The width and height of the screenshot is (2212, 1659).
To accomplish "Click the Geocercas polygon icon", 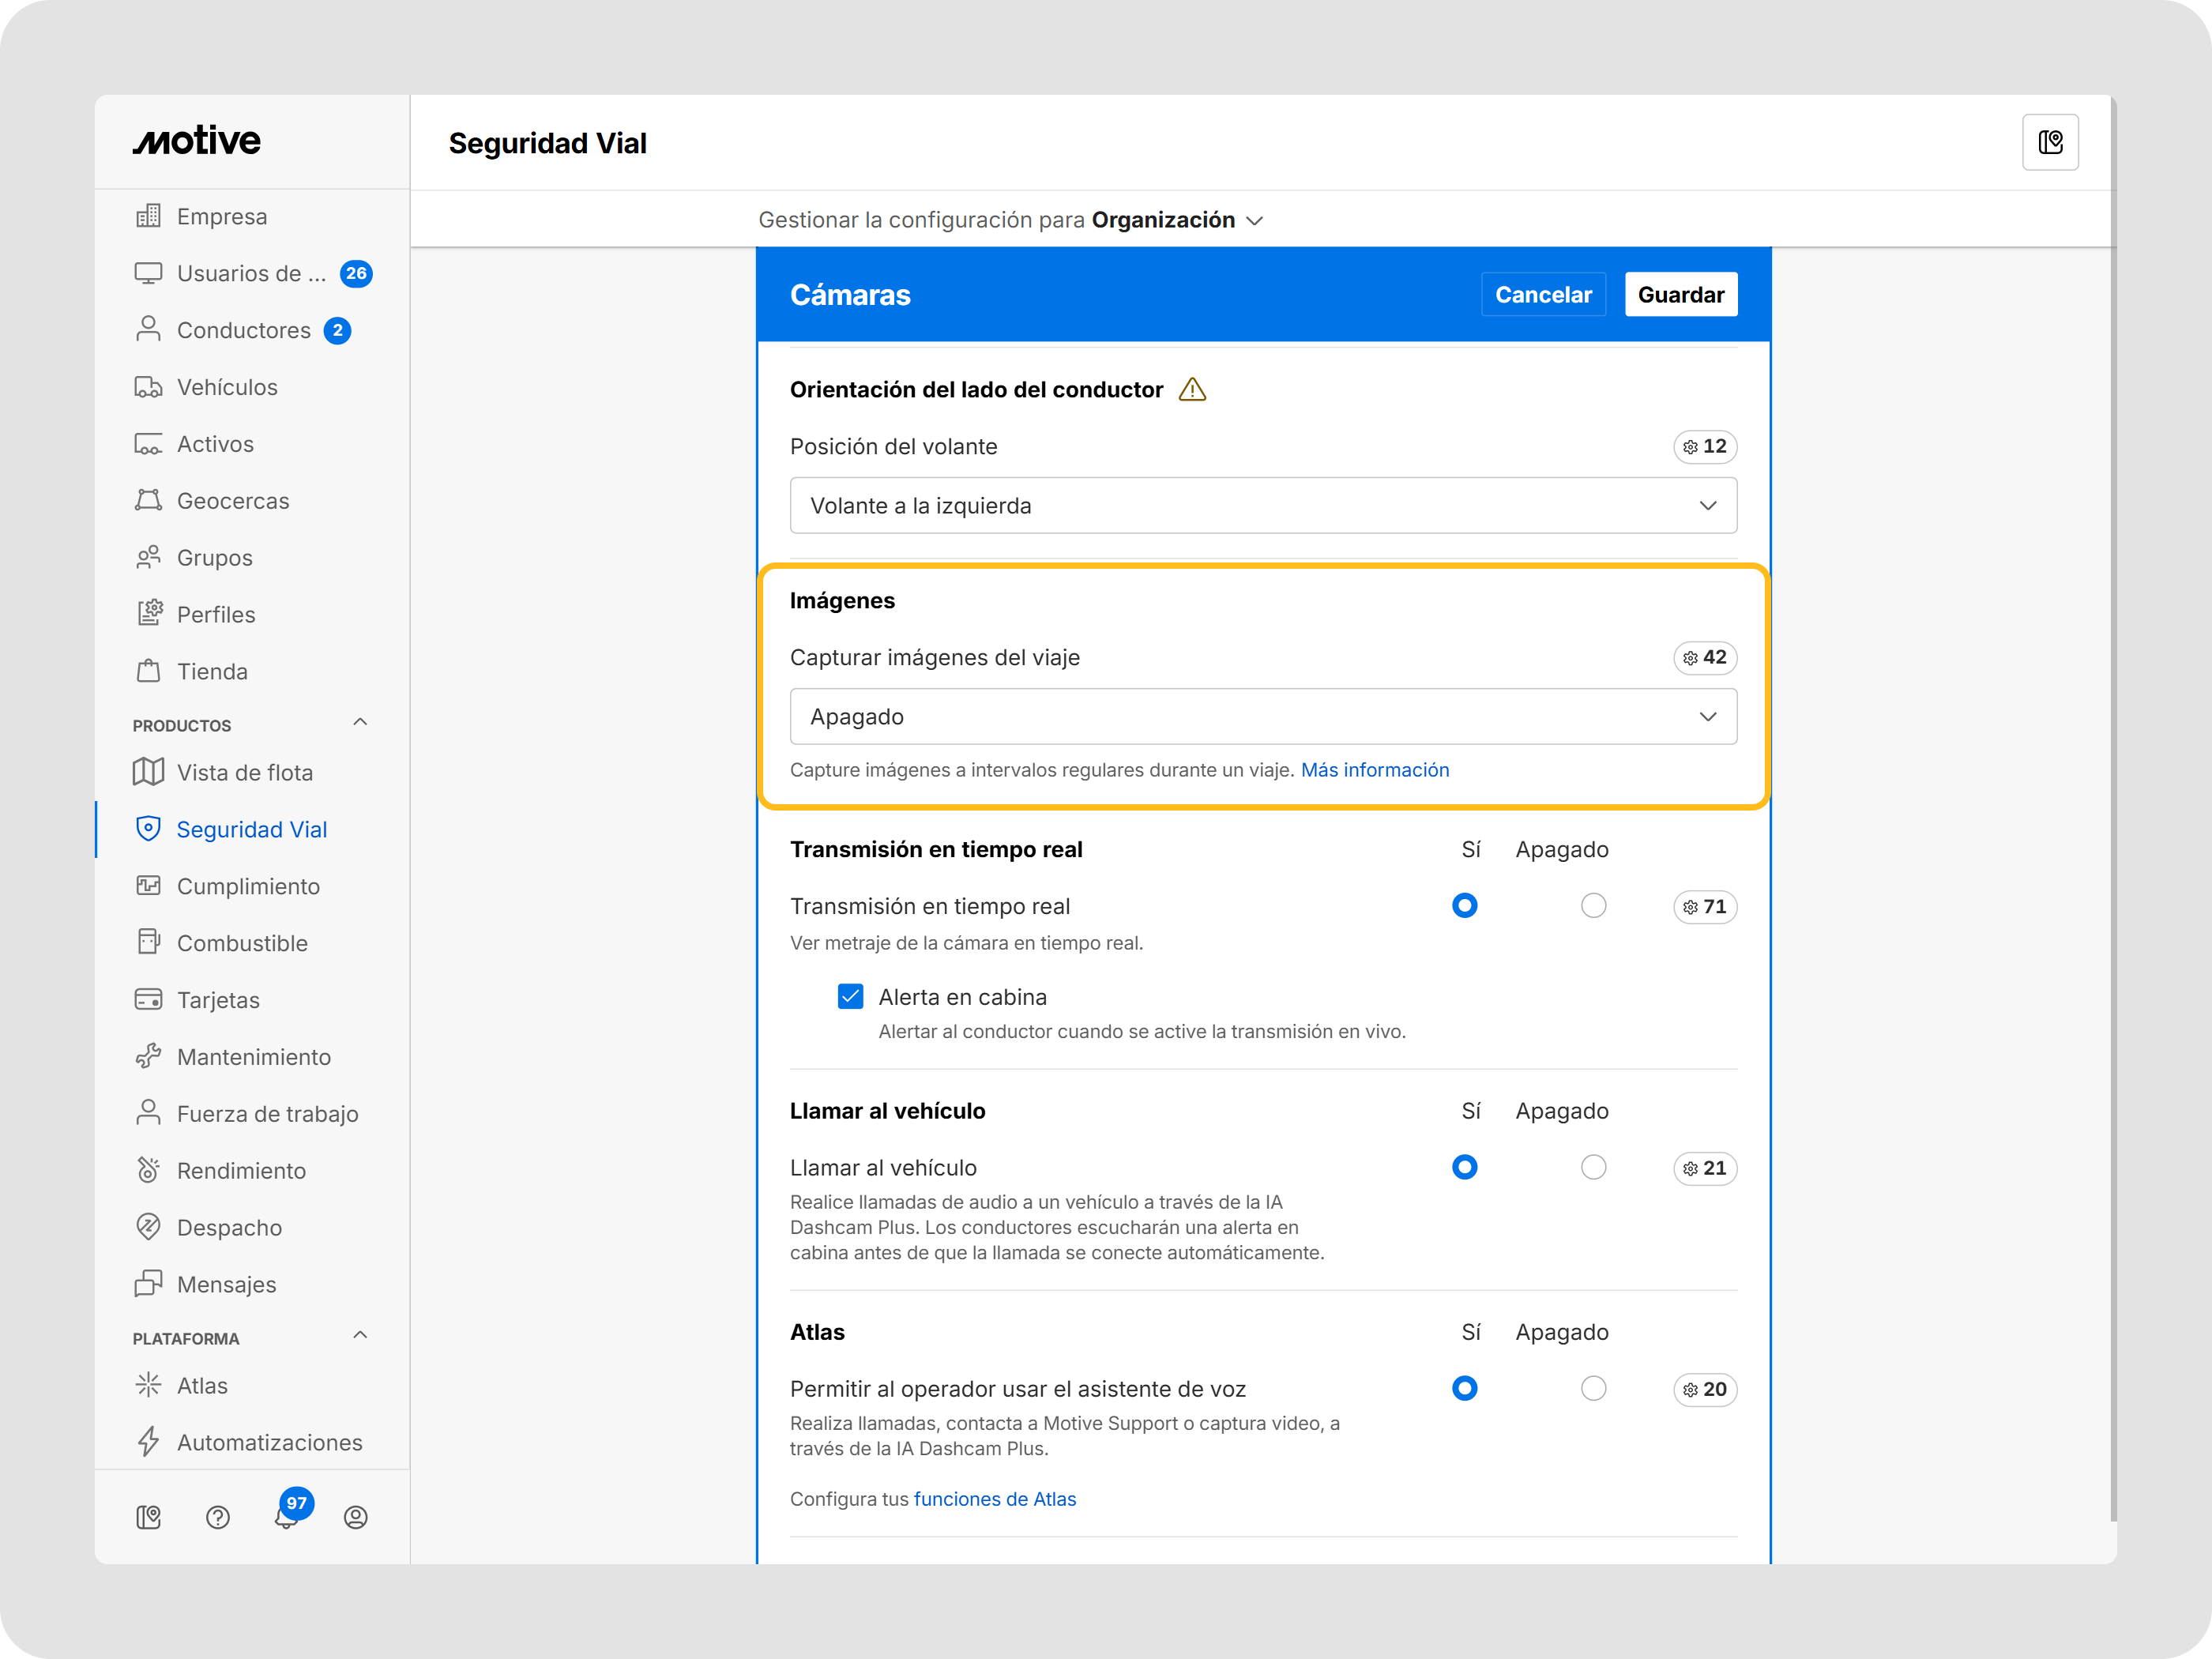I will coord(148,500).
